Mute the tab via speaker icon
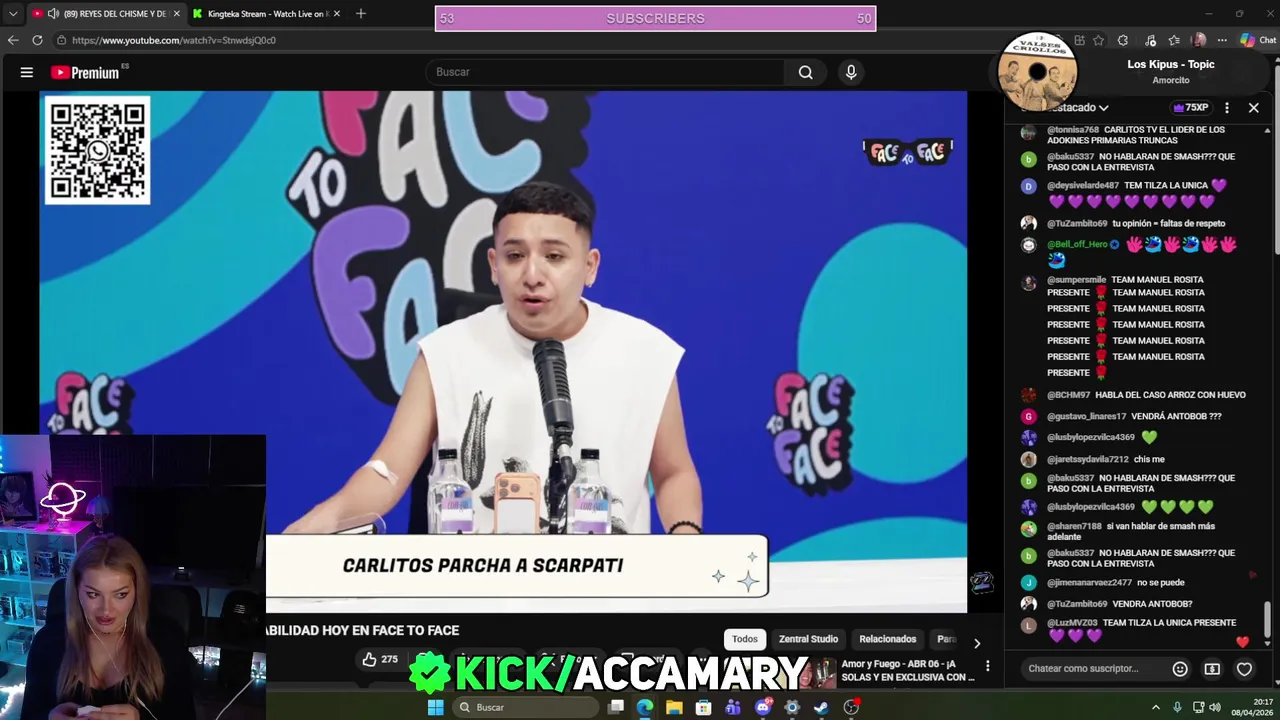Viewport: 1280px width, 720px height. (x=53, y=14)
